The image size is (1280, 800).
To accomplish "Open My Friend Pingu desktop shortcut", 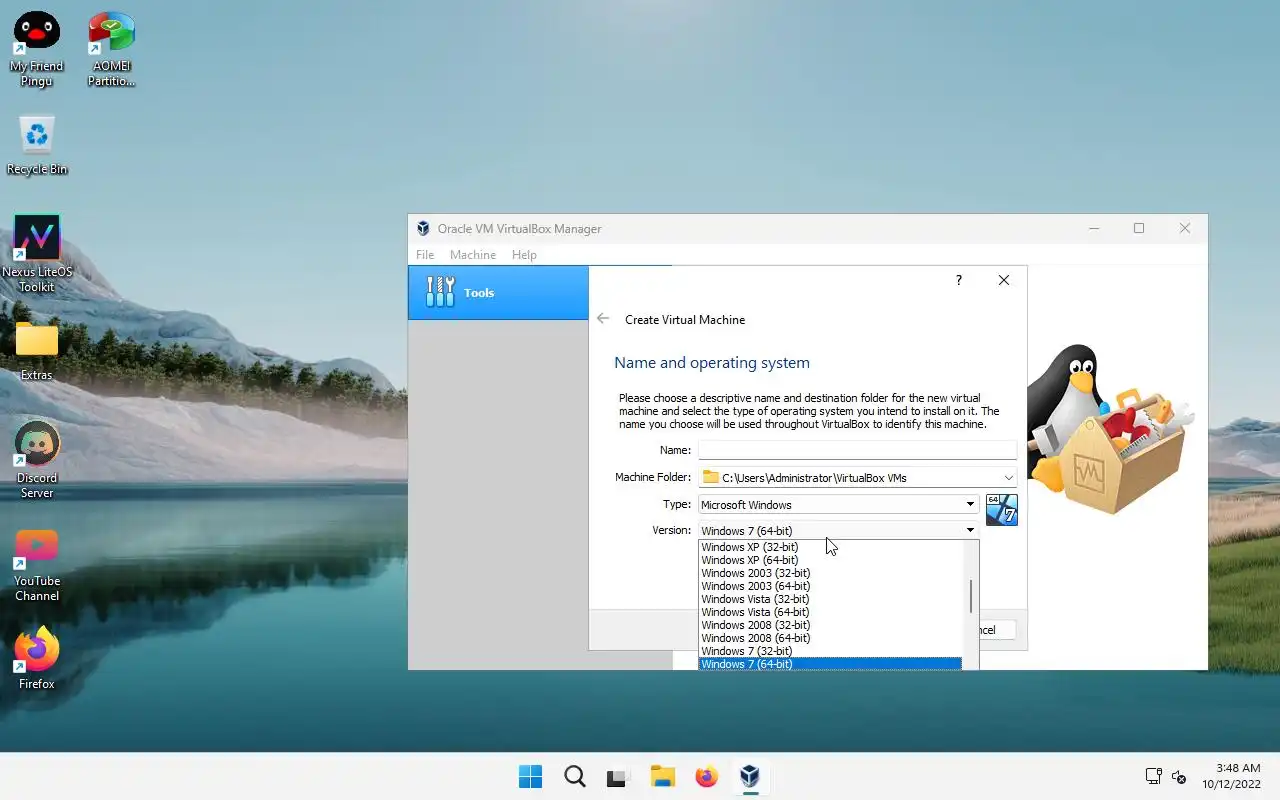I will [x=36, y=48].
